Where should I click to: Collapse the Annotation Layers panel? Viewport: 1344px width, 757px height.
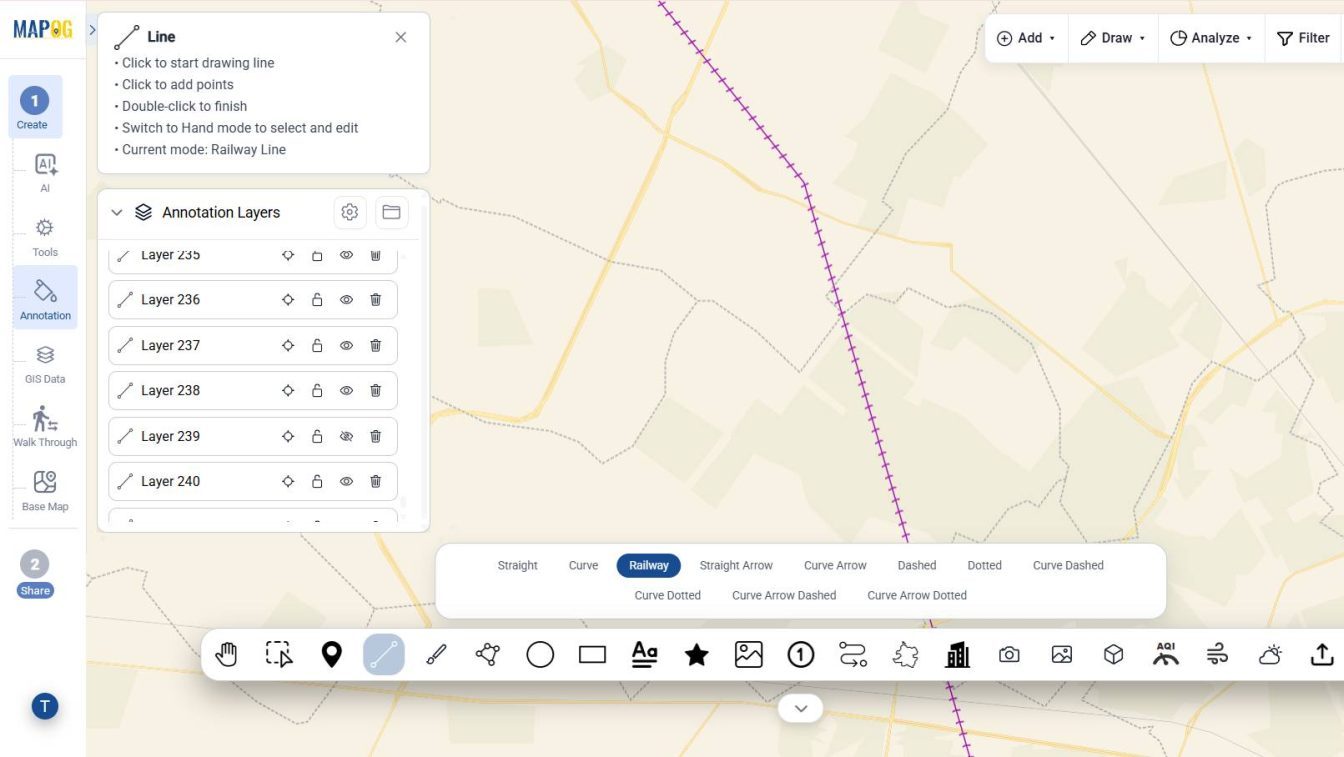tap(116, 212)
